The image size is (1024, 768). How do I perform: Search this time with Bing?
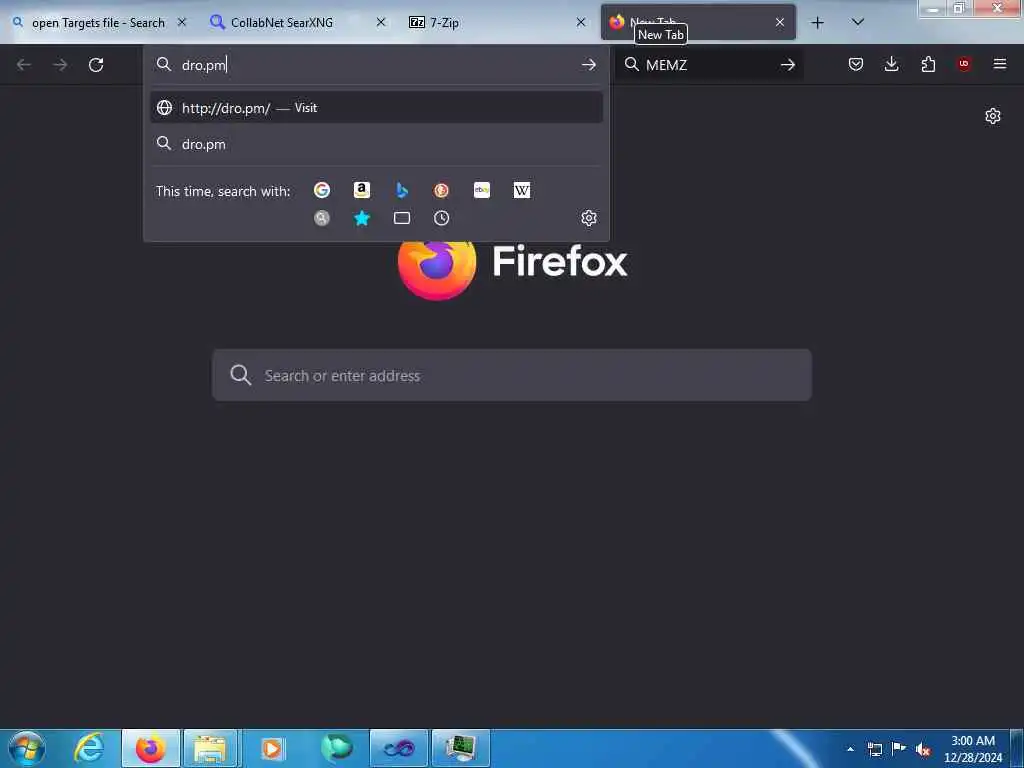coord(402,190)
